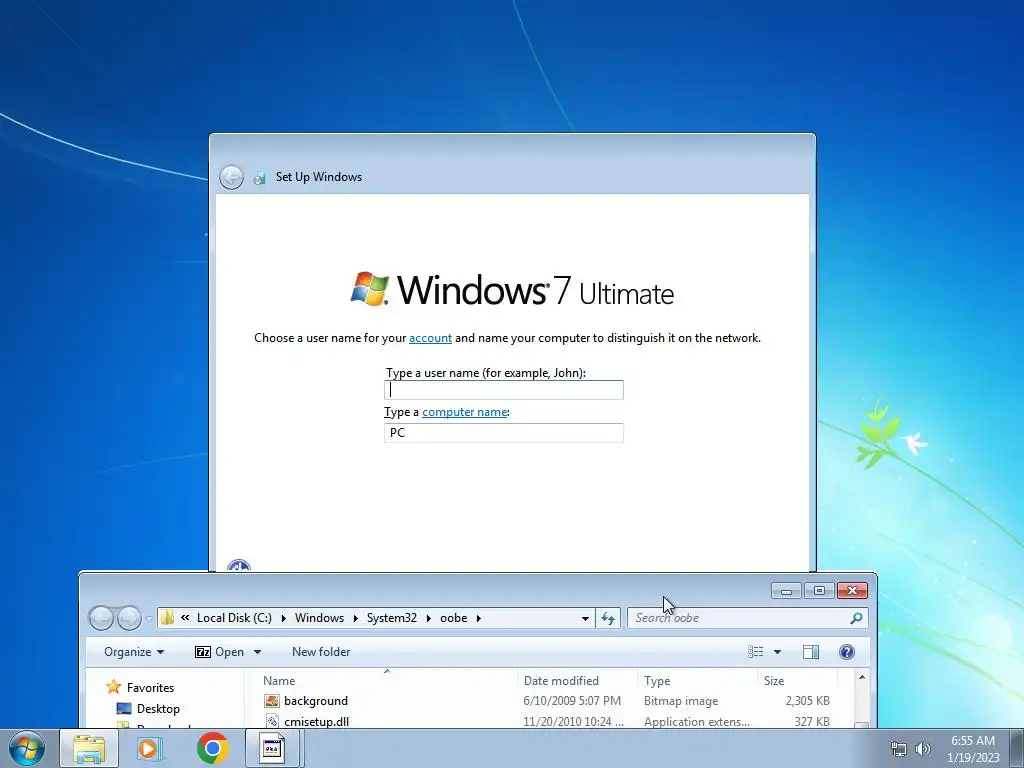Minimize the Explorer window
The height and width of the screenshot is (768, 1024).
[x=786, y=591]
